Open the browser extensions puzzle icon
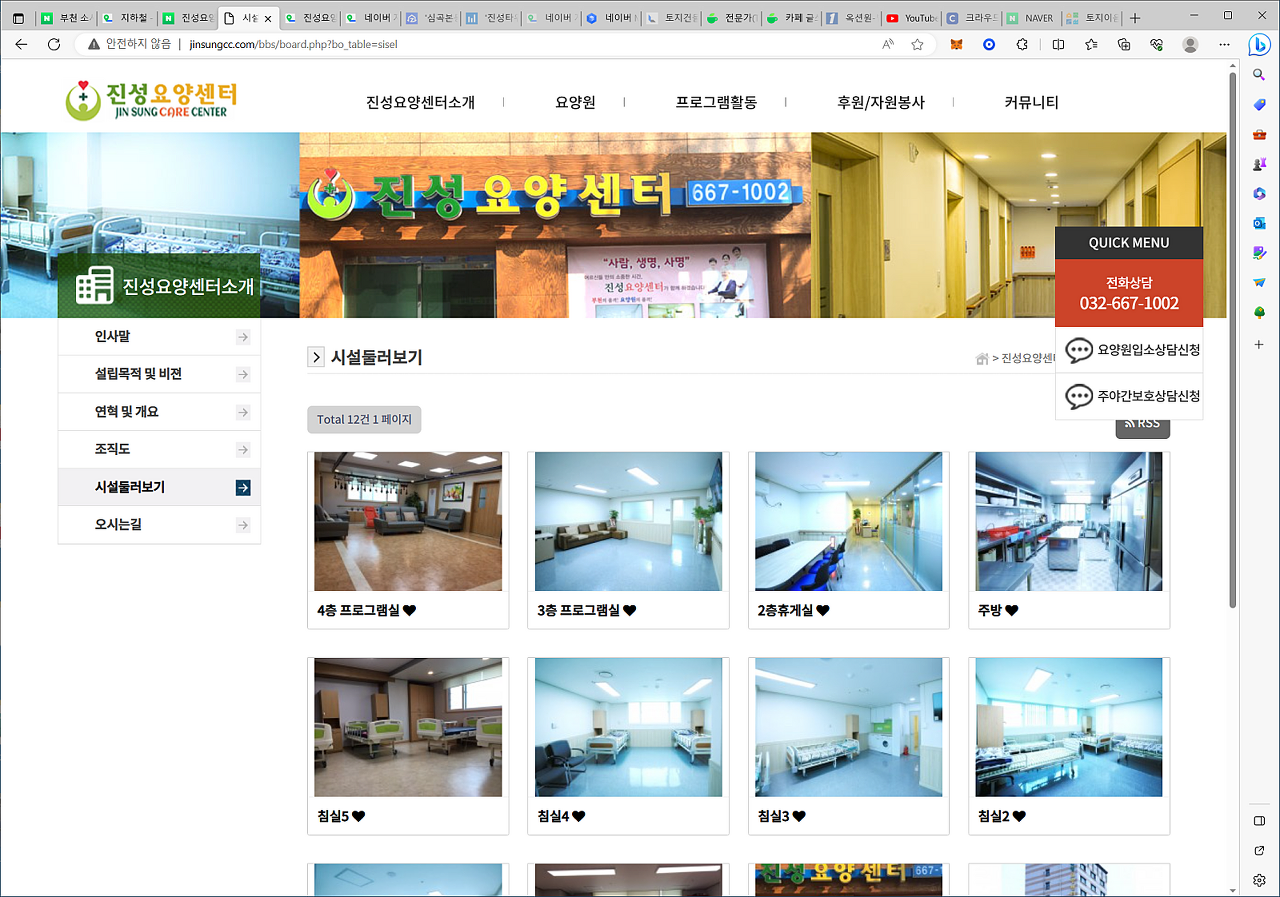 (1022, 45)
